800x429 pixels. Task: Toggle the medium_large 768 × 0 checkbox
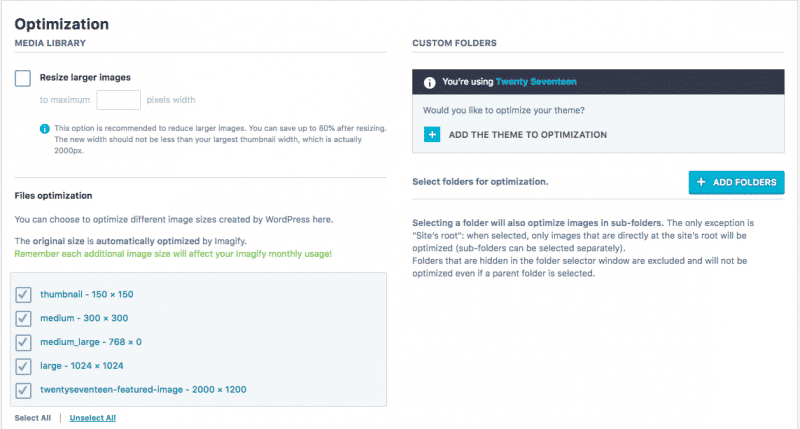(x=24, y=342)
